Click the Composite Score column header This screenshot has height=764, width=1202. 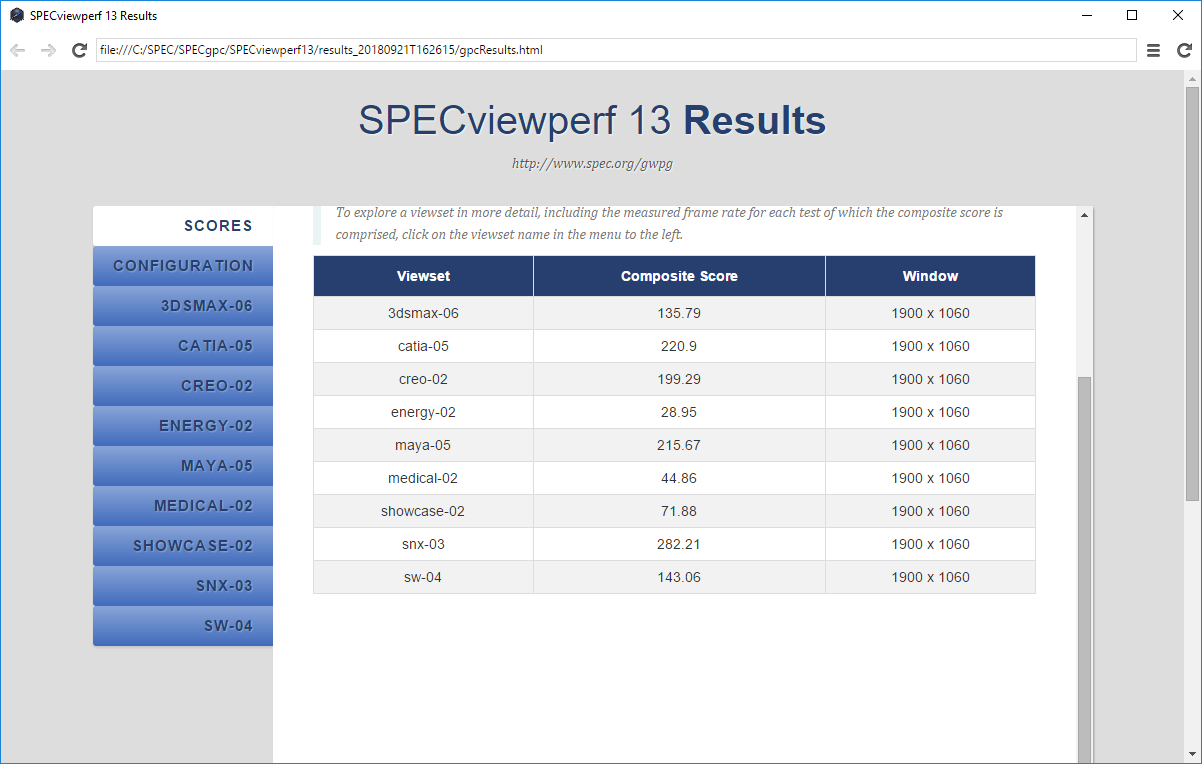pos(679,276)
